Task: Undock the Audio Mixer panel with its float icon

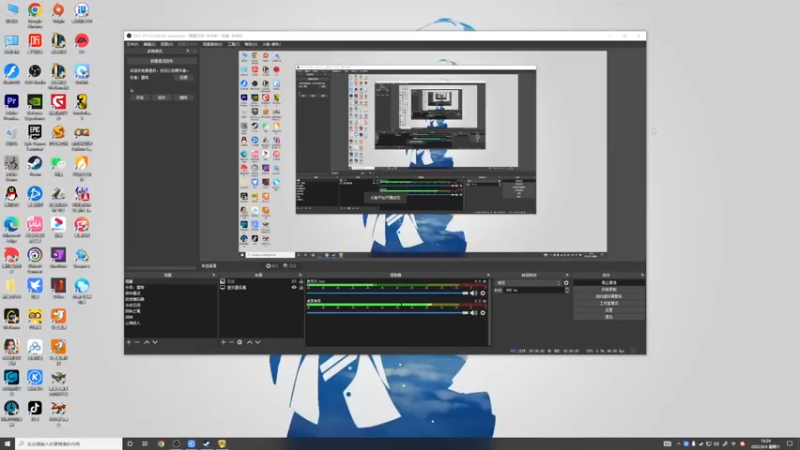Action: click(x=488, y=275)
